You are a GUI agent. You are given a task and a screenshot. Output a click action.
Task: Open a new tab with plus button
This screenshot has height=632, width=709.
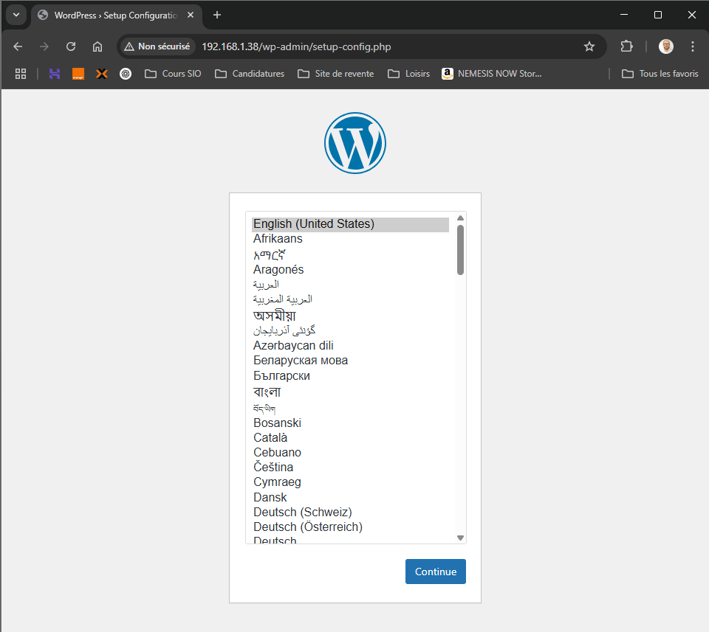tap(217, 15)
